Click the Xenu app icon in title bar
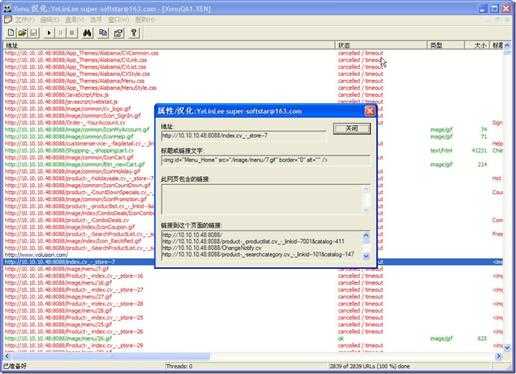Screen dimensions: 516x374 click(7, 8)
